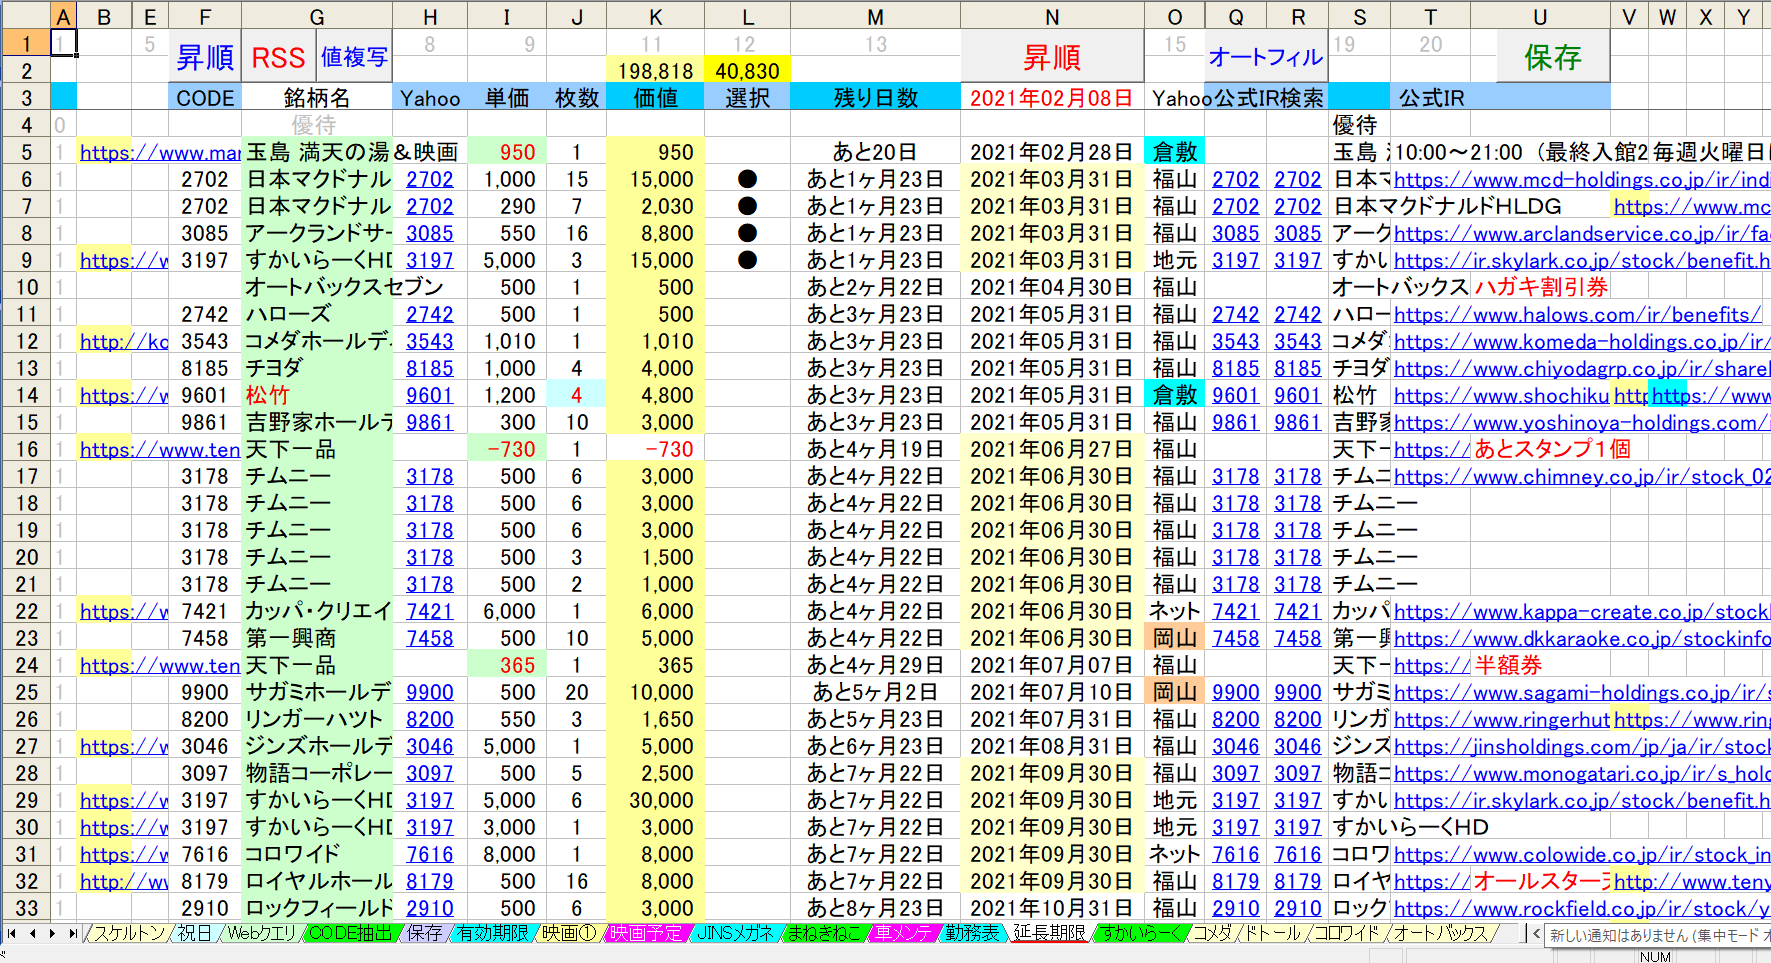This screenshot has width=1771, height=963.
Task: Click the オートフィル button
Action: (1266, 57)
